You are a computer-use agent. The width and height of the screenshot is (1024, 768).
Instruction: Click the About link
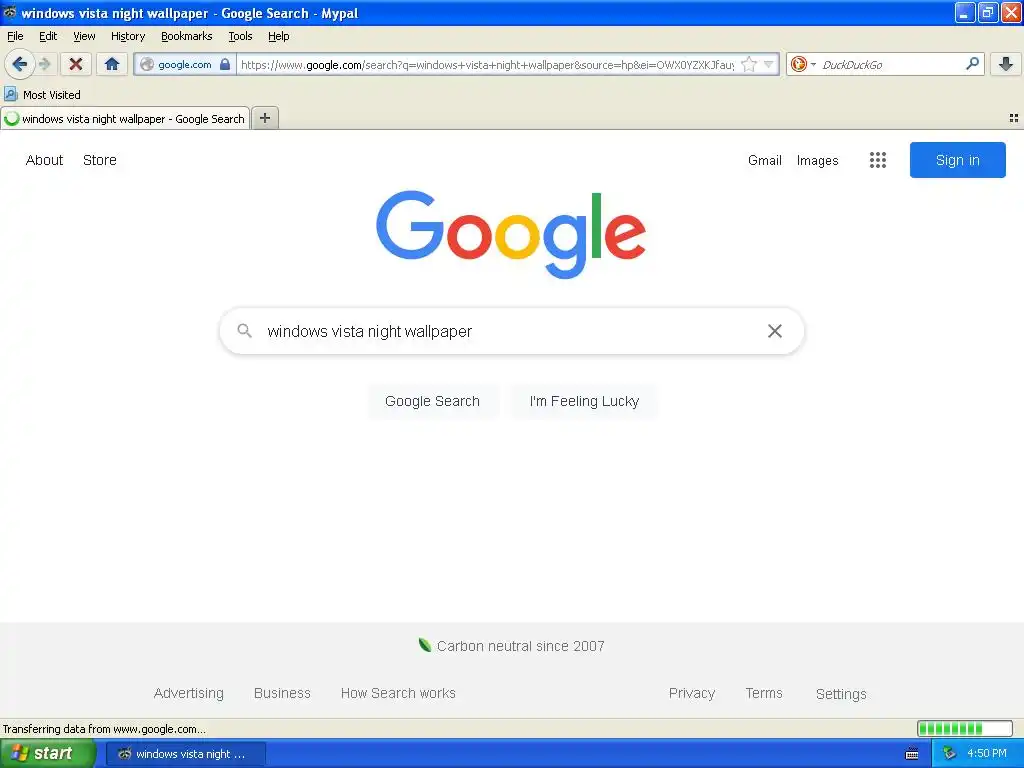44,160
